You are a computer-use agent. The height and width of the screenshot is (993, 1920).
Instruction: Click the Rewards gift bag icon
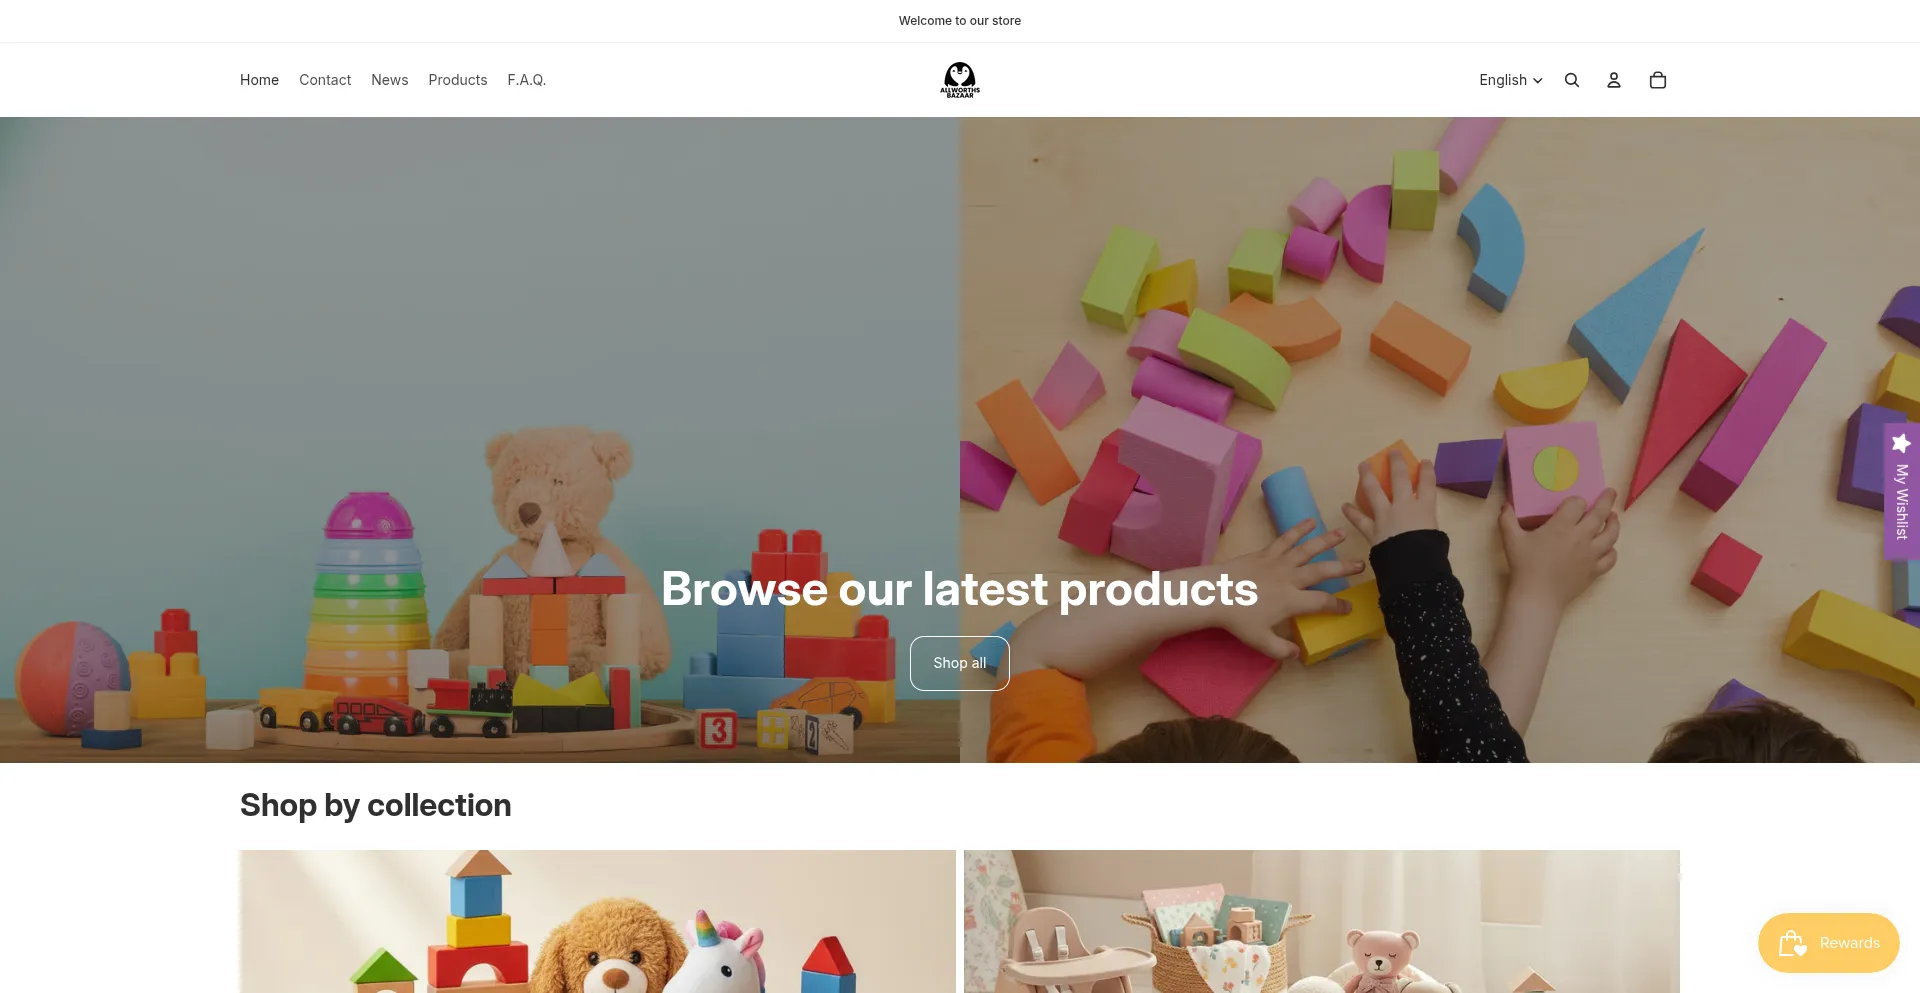pos(1793,943)
